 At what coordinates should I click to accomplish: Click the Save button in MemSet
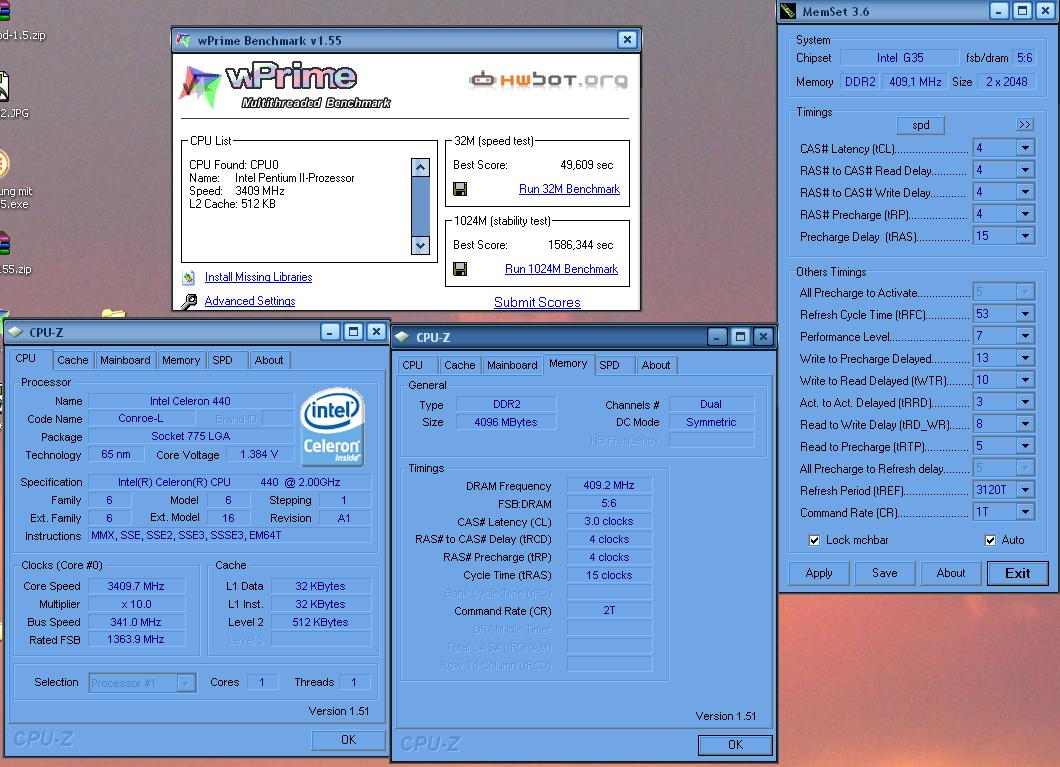click(x=884, y=573)
